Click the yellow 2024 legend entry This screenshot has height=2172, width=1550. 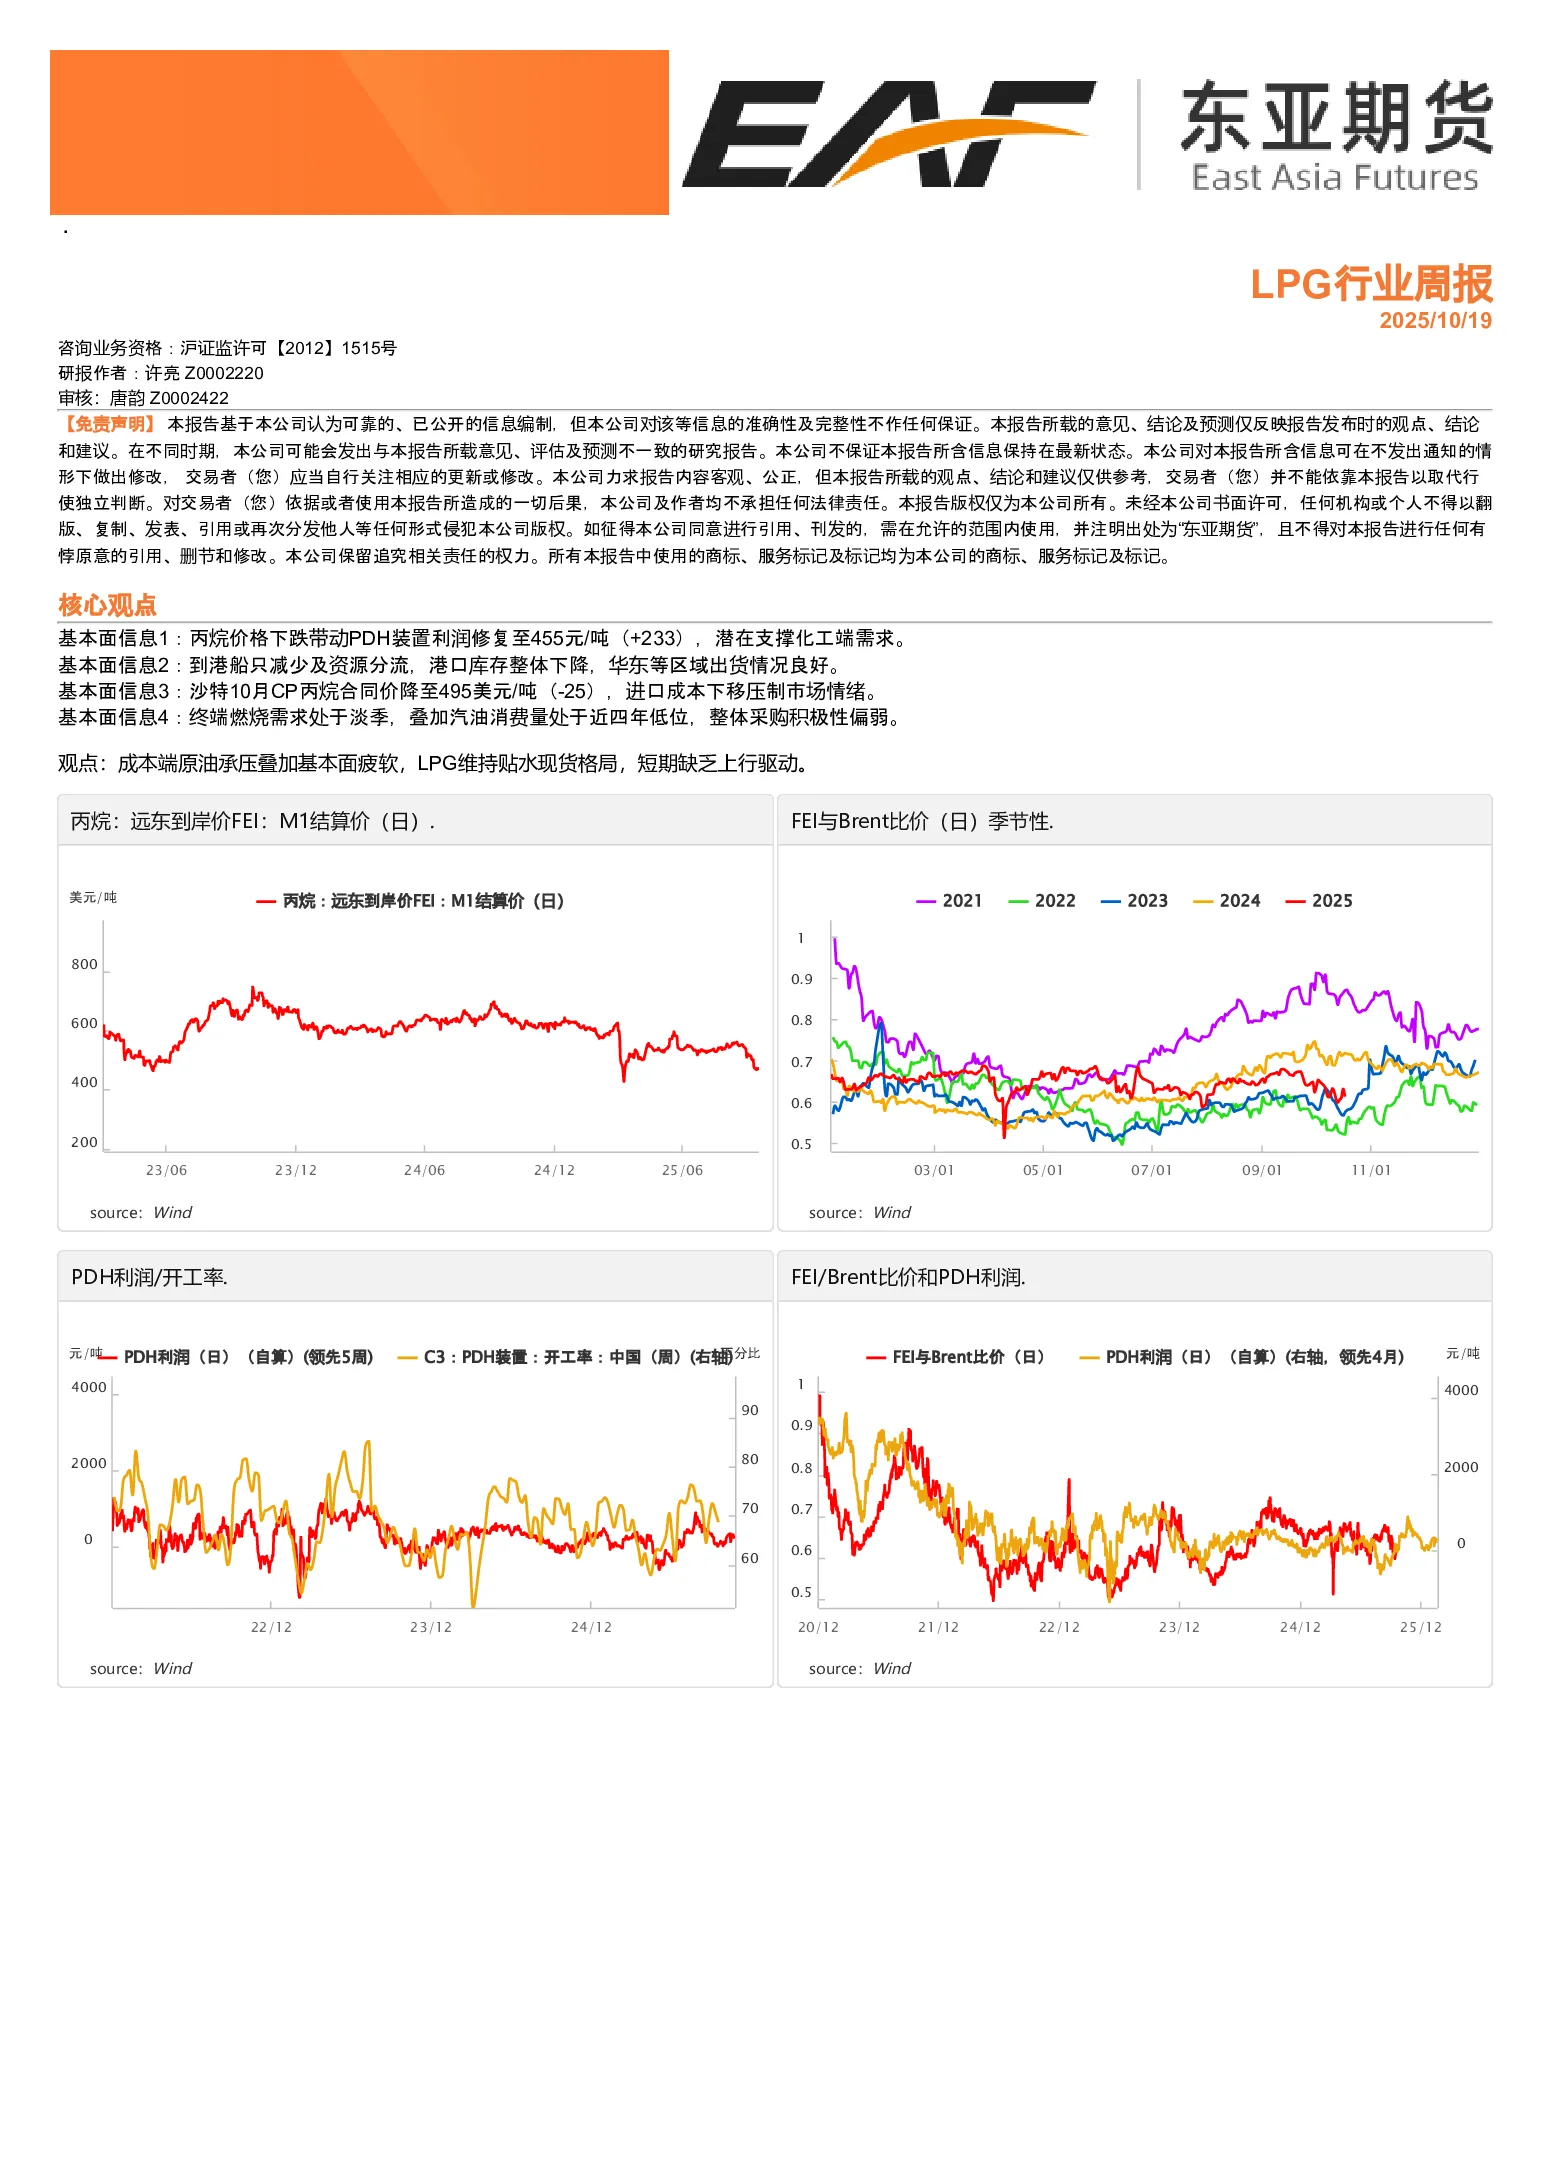pyautogui.click(x=1227, y=901)
